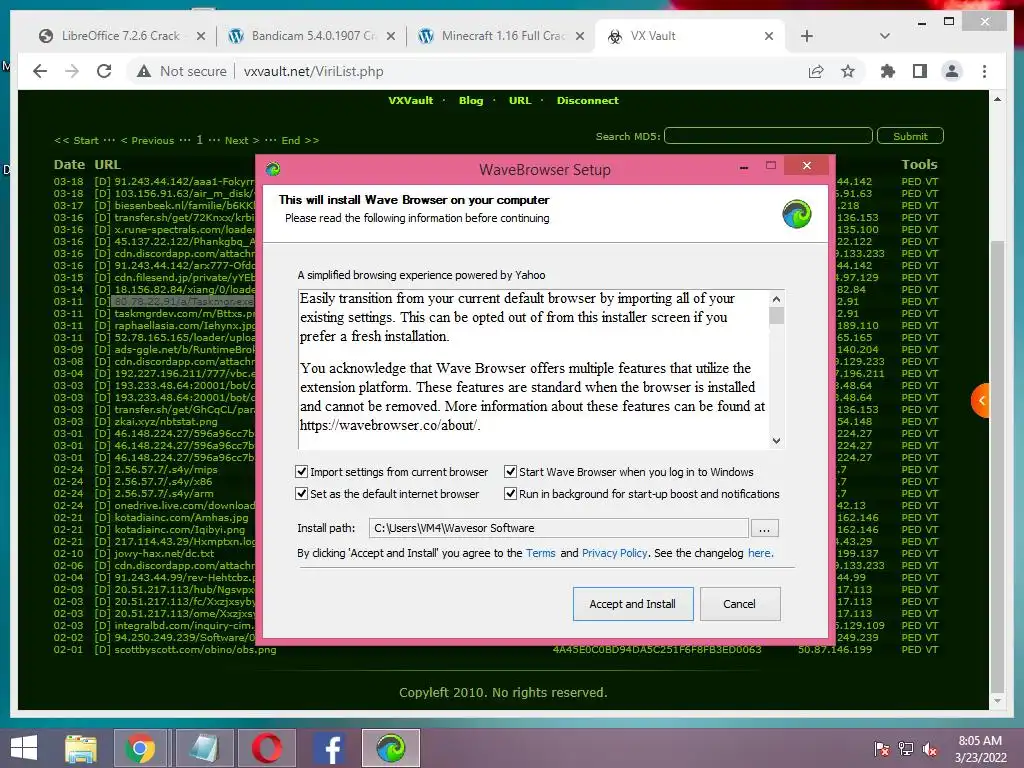Viewport: 1024px width, 768px height.
Task: Expand the orange side arrow tab
Action: click(981, 400)
